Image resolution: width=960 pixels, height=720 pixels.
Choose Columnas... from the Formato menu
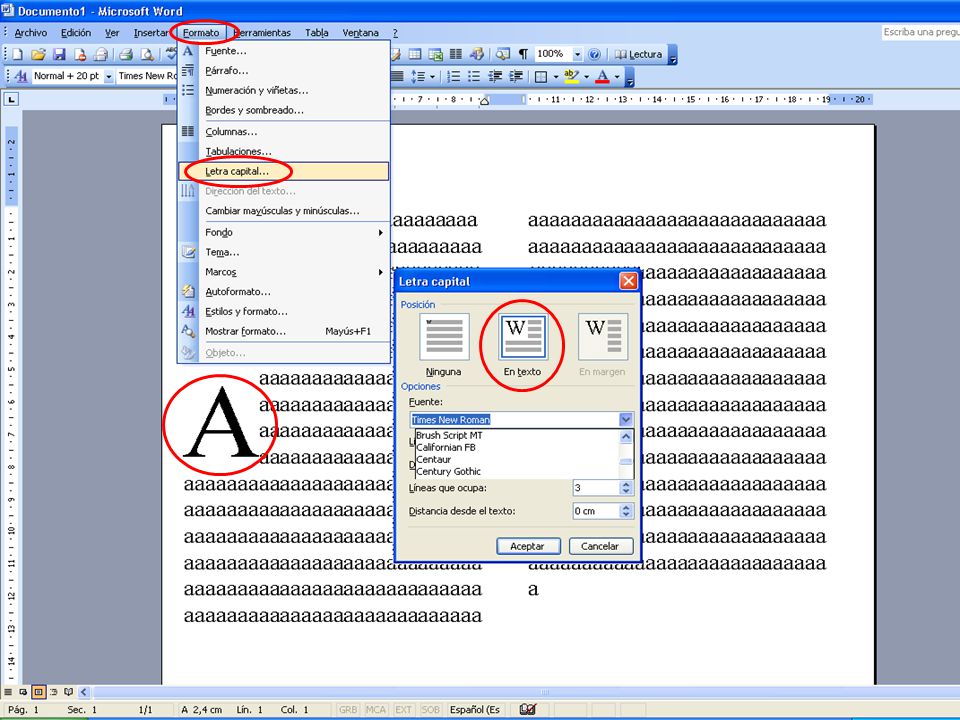284,132
